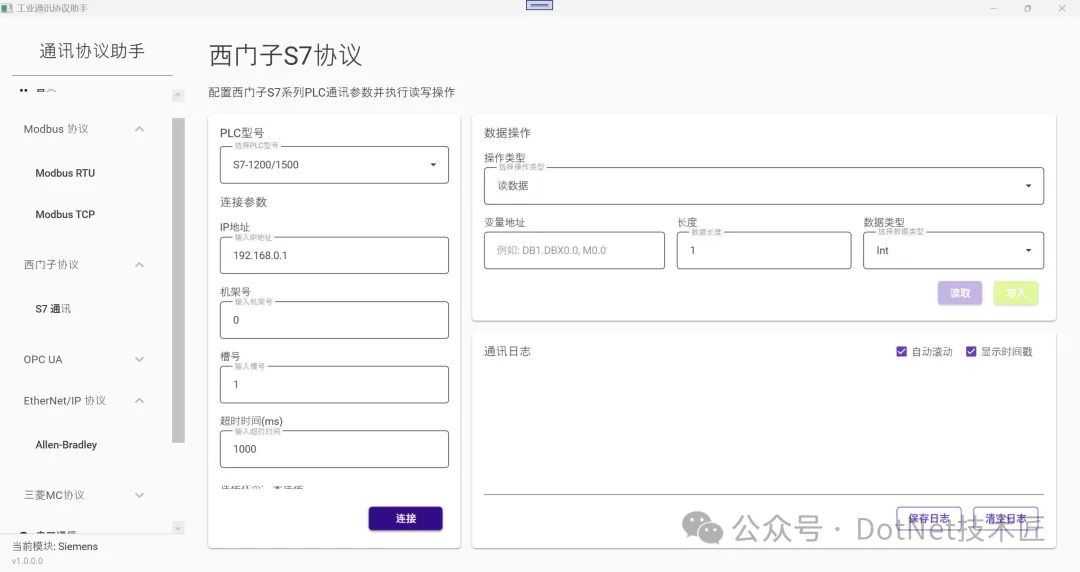
Task: Collapse the Modbus 协议 group
Action: pos(84,129)
